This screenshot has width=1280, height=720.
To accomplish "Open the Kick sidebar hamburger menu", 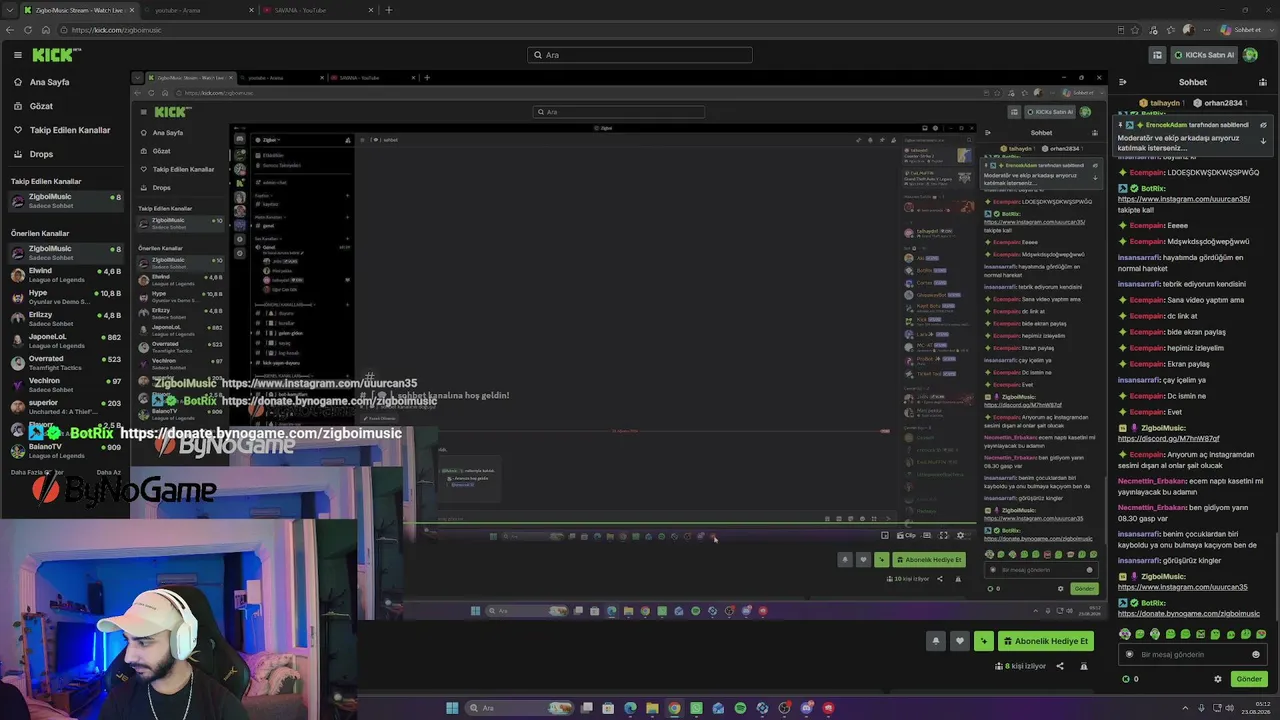I will pos(18,55).
